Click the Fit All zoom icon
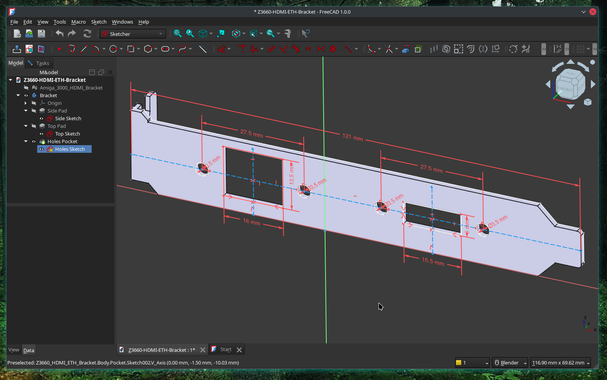Screen dimensions: 607x380 click(178, 34)
